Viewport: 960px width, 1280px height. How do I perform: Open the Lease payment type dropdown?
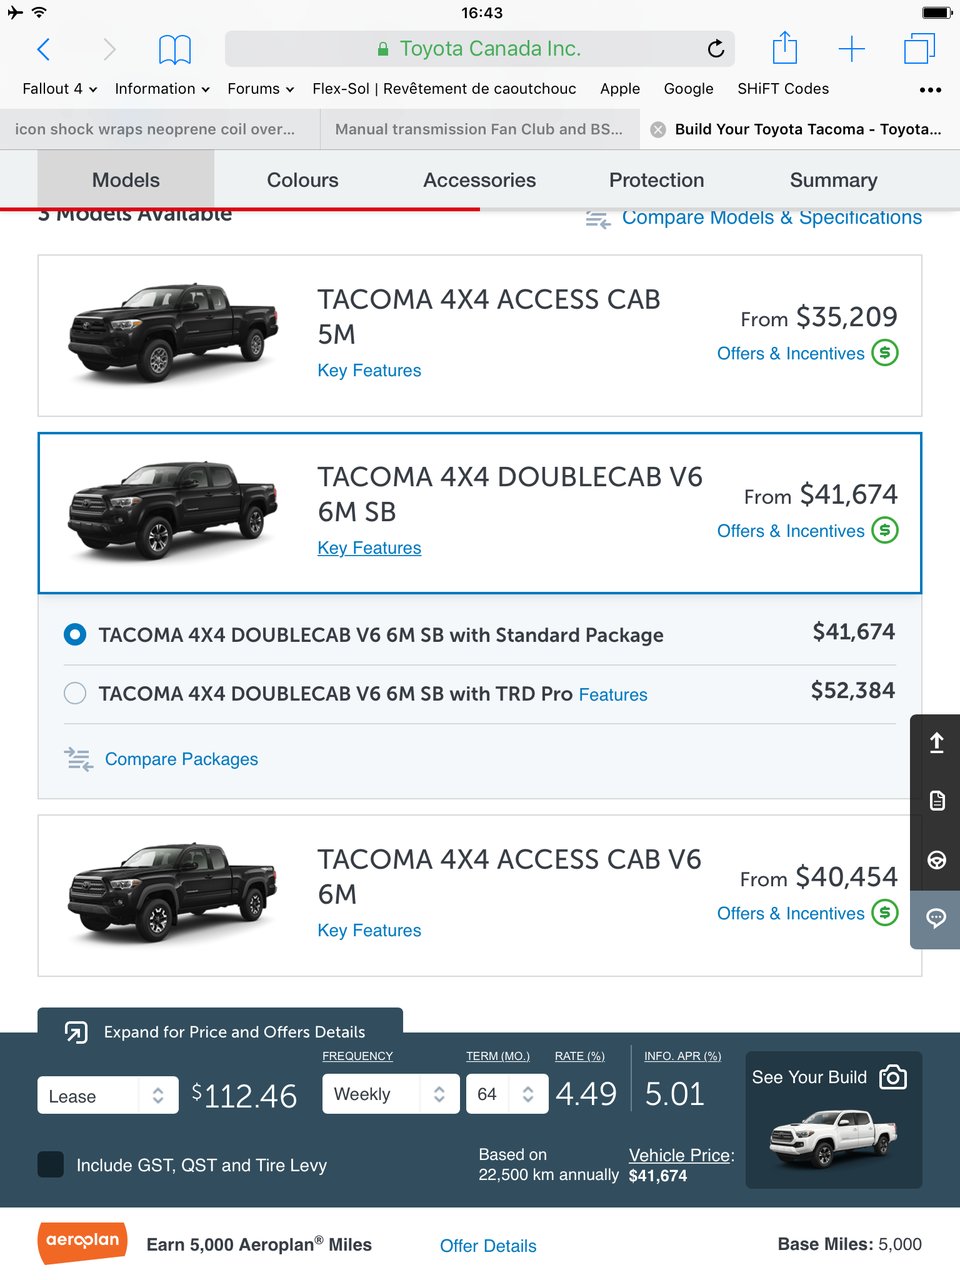[x=108, y=1095]
